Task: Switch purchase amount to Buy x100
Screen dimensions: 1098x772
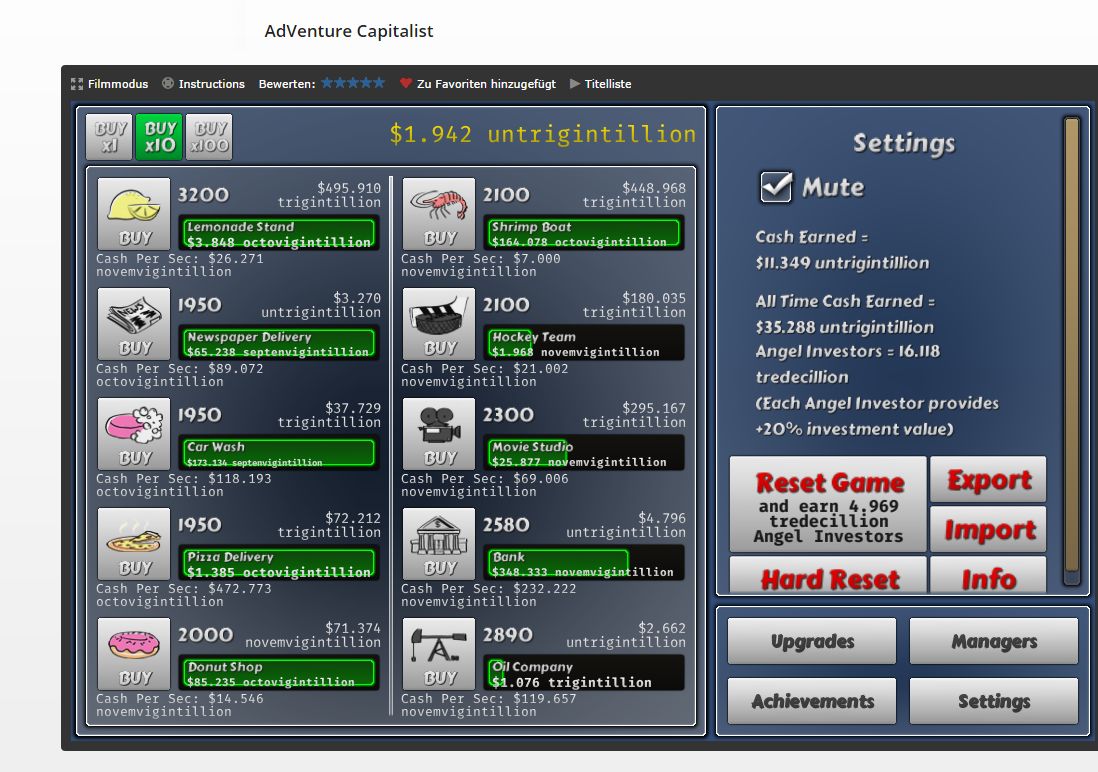Action: pyautogui.click(x=209, y=137)
